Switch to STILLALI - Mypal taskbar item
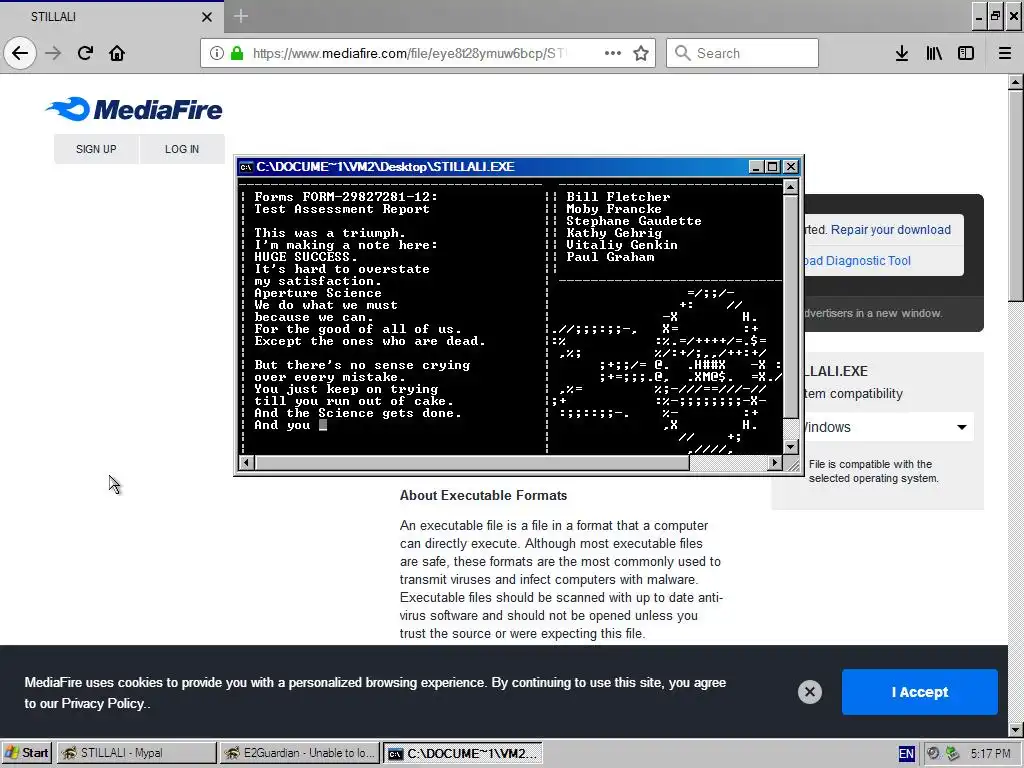Screen dimensions: 1024x768 (x=136, y=753)
